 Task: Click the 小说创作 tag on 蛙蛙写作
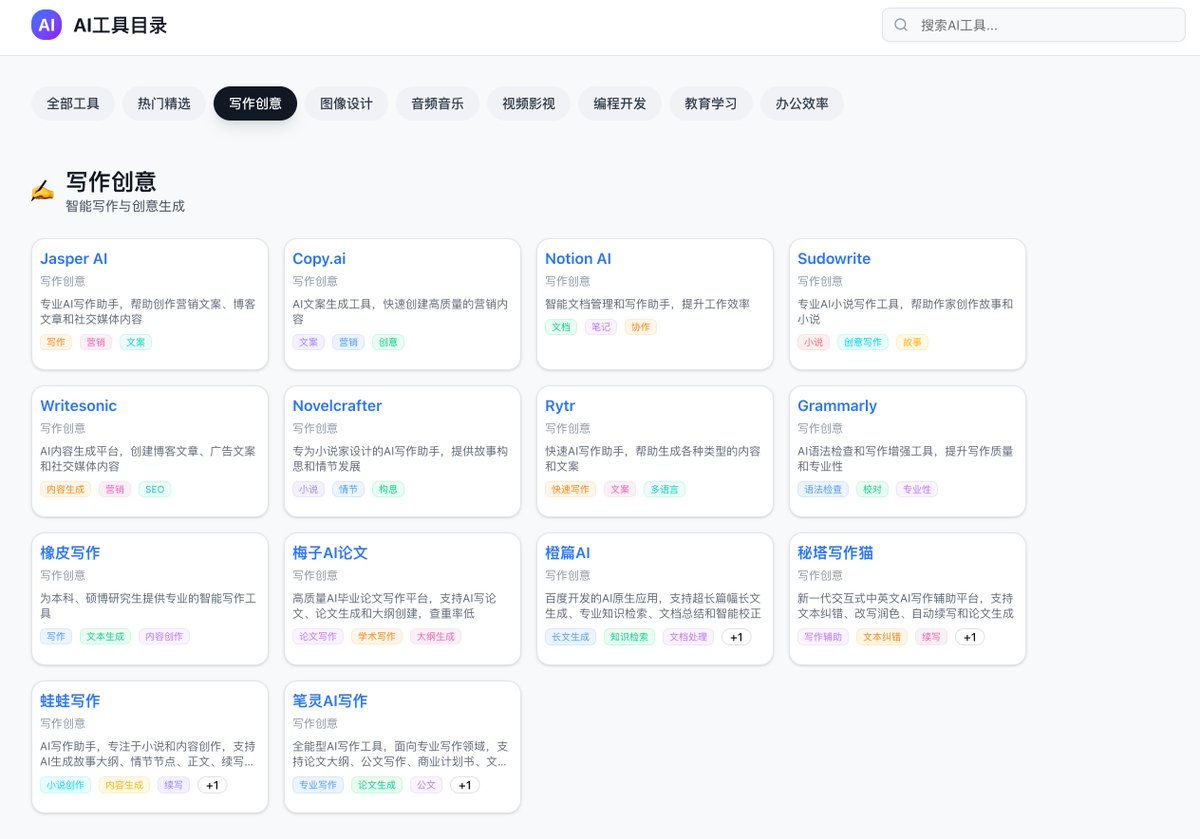pyautogui.click(x=65, y=785)
